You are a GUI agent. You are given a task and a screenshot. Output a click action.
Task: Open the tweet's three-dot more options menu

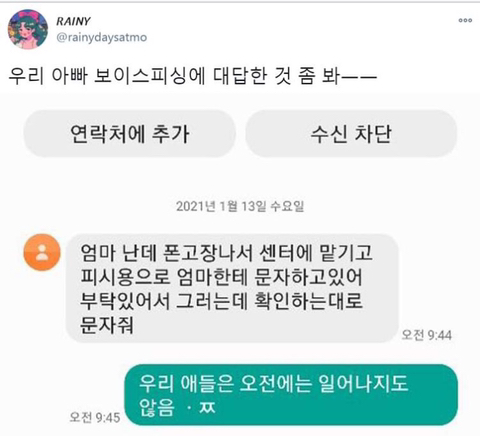tap(465, 20)
